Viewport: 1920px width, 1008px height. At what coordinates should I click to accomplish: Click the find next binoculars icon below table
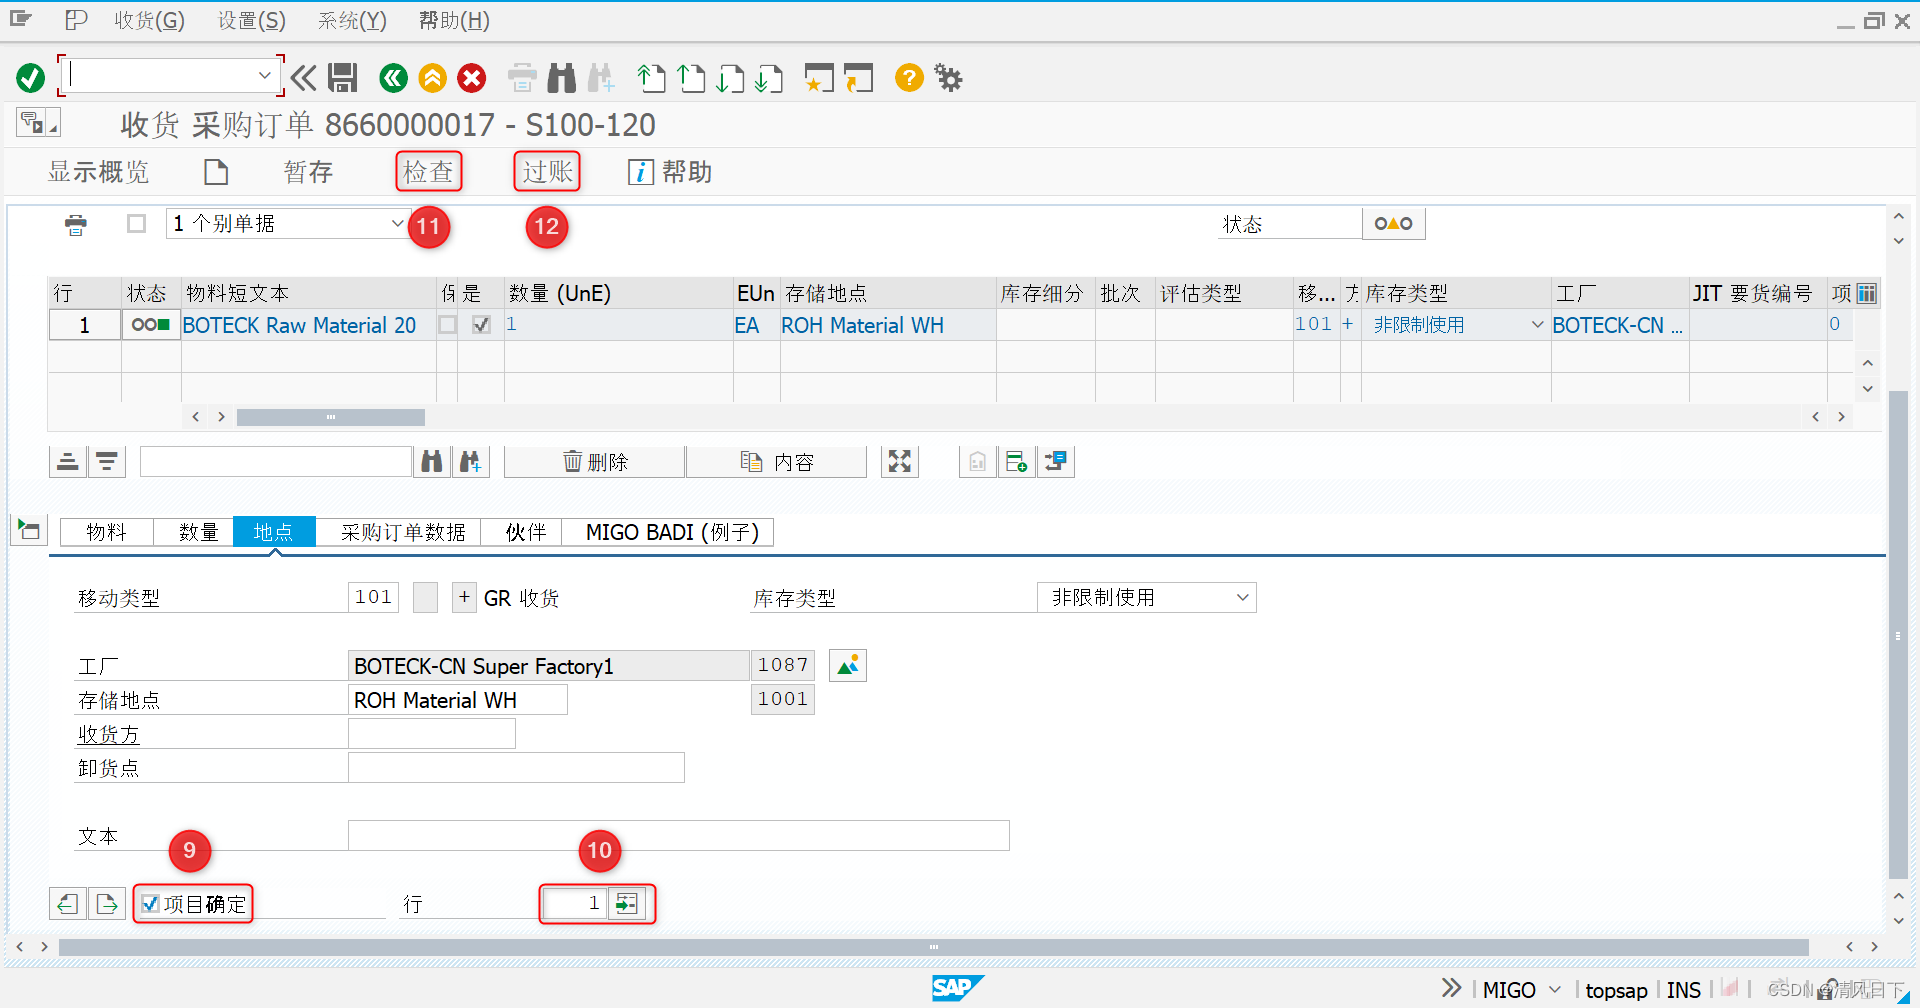point(470,461)
